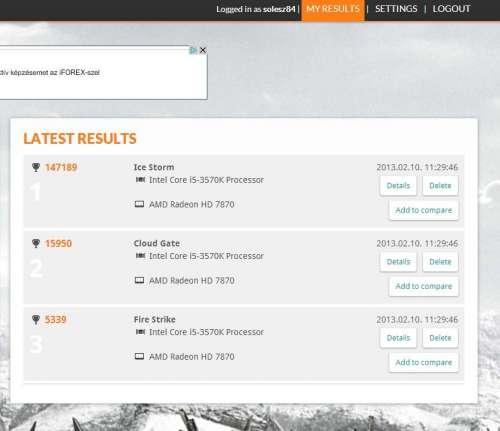Click the Fire Strike result title
Viewport: 500px width, 431px height.
click(x=155, y=319)
